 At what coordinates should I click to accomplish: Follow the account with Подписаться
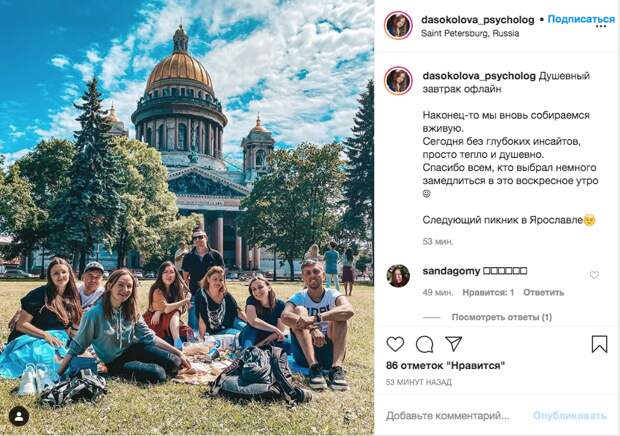click(581, 19)
